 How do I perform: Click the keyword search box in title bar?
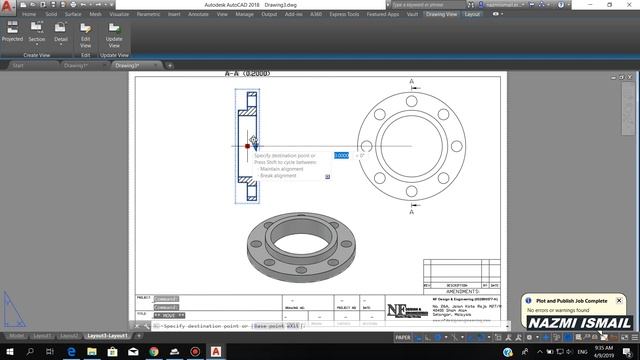point(428,5)
